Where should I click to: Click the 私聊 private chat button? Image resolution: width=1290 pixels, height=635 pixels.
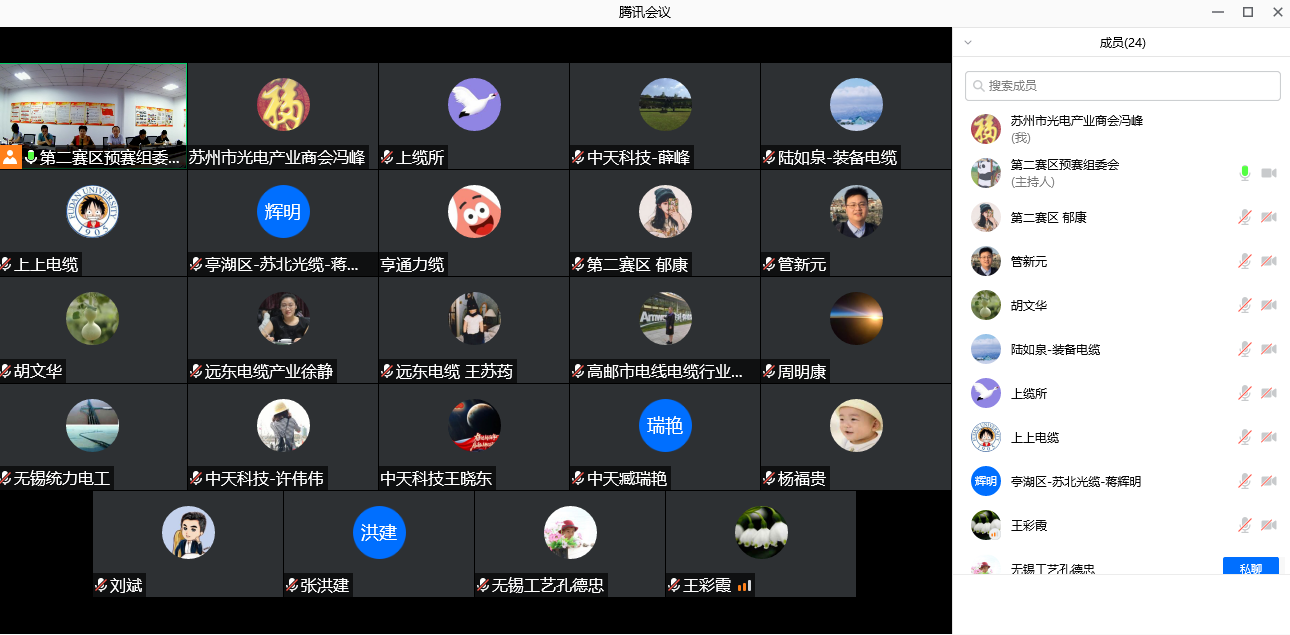coord(1251,567)
